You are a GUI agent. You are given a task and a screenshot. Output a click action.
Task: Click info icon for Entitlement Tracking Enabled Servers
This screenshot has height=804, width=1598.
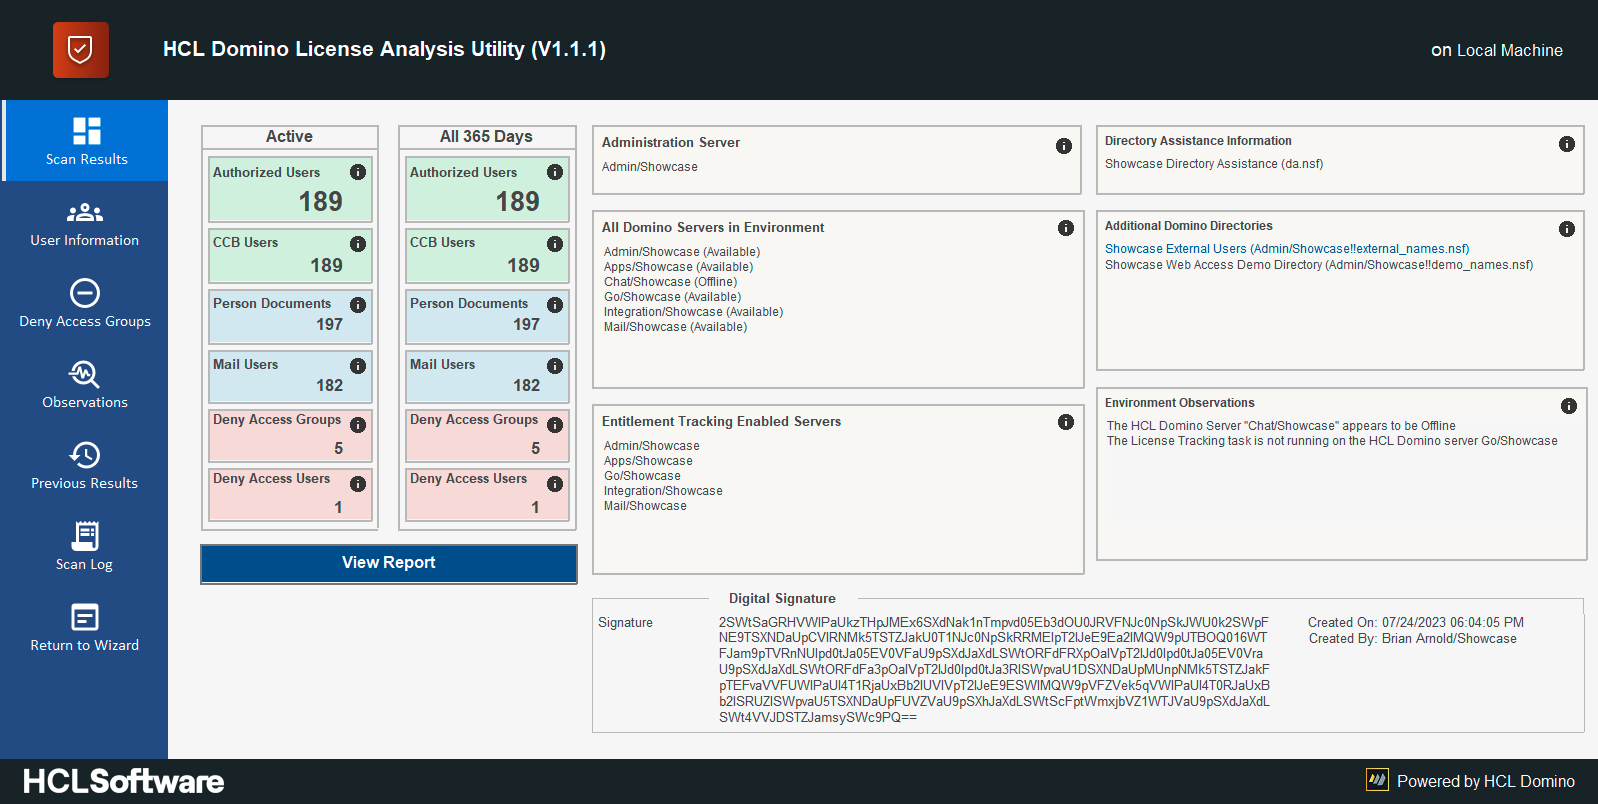pos(1066,422)
